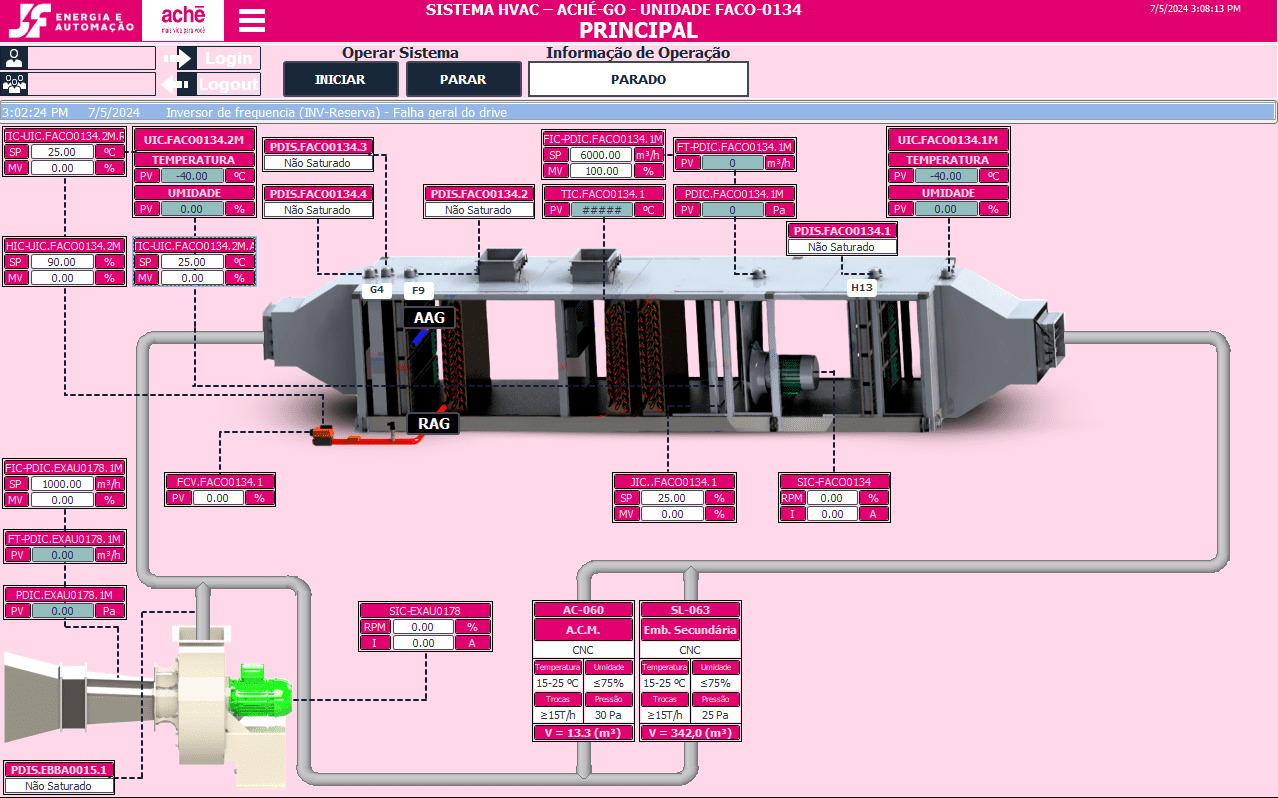The image size is (1278, 798).
Task: Select the alarm message banner row
Action: (x=639, y=112)
